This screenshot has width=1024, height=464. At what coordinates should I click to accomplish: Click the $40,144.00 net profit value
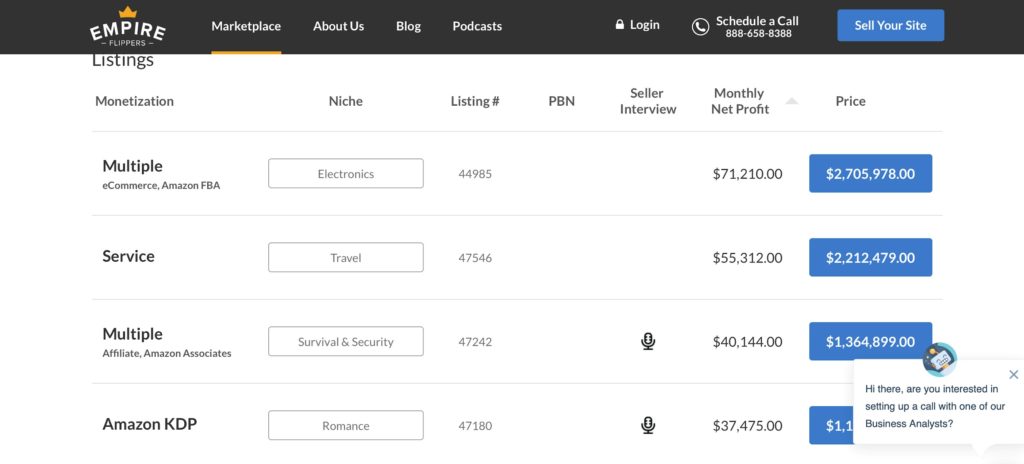747,342
